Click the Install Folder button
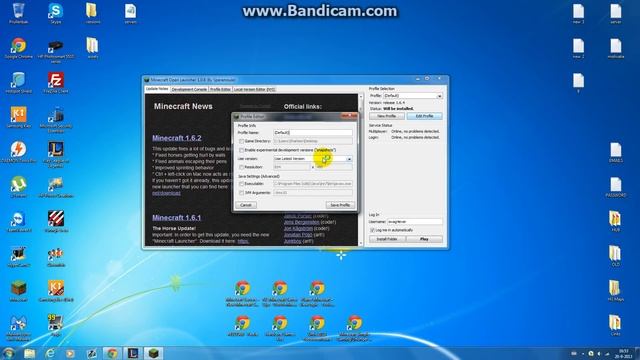Screen dimensions: 640x360 pos(387,239)
